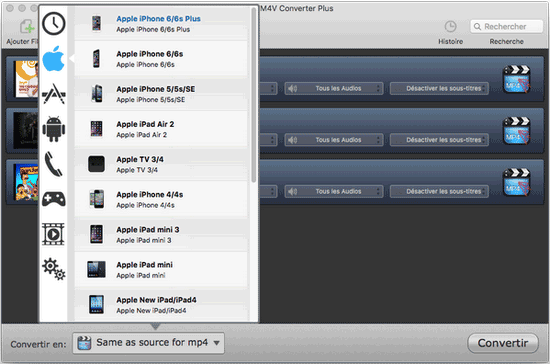Choose Apple iPhone 6/6s Plus profile
Image resolution: width=550 pixels, height=364 pixels.
pyautogui.click(x=161, y=23)
